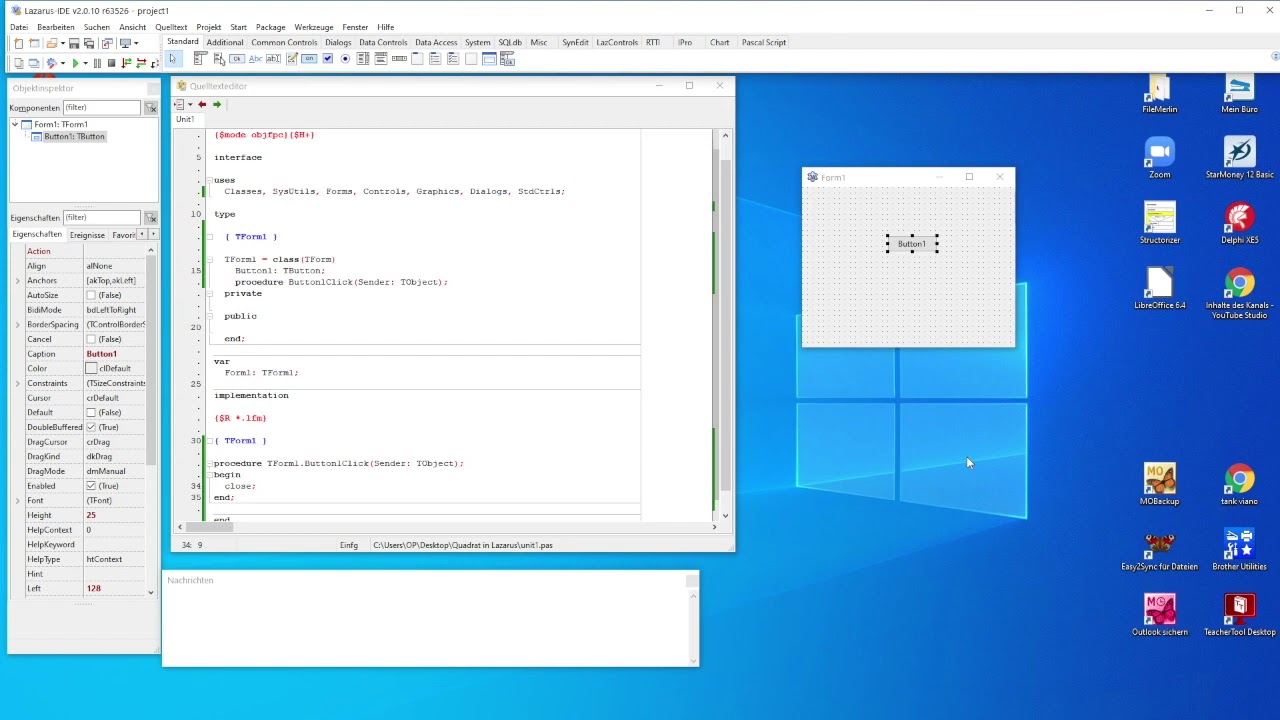The height and width of the screenshot is (720, 1280).
Task: Click the Komponenten filter input field
Action: pos(101,107)
